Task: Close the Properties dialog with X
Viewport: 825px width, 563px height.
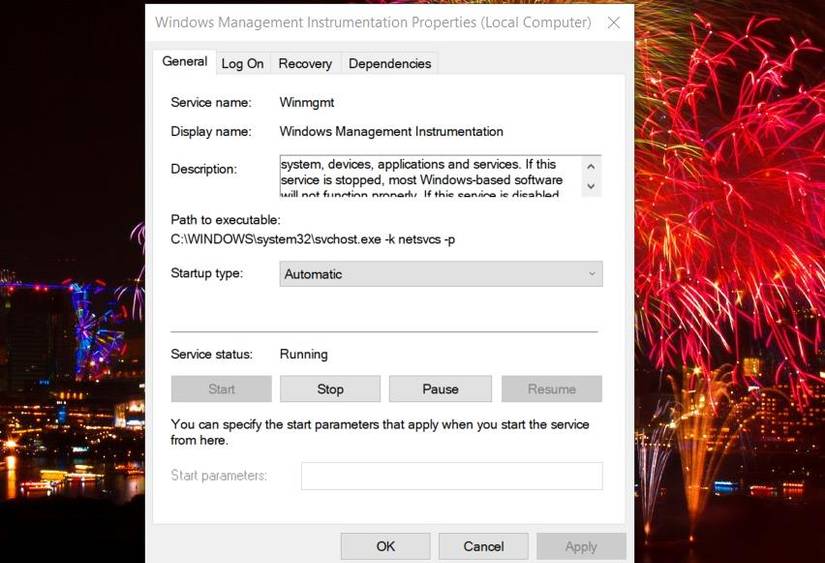Action: coord(613,23)
